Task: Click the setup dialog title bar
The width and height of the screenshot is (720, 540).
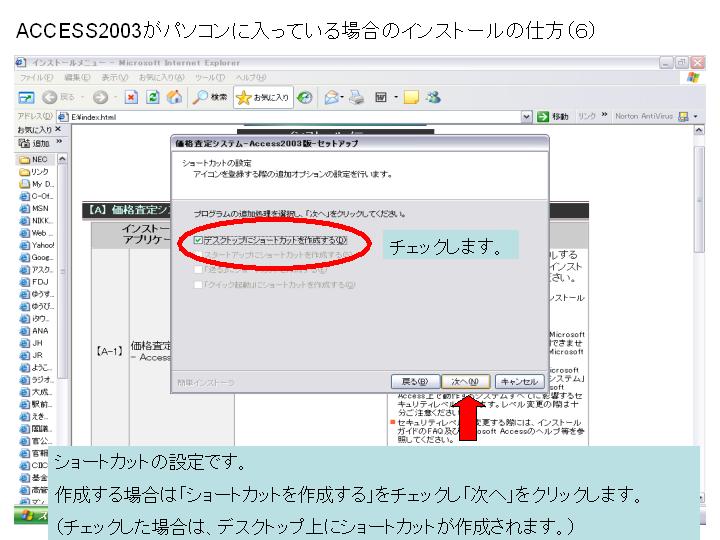Action: coord(360,143)
